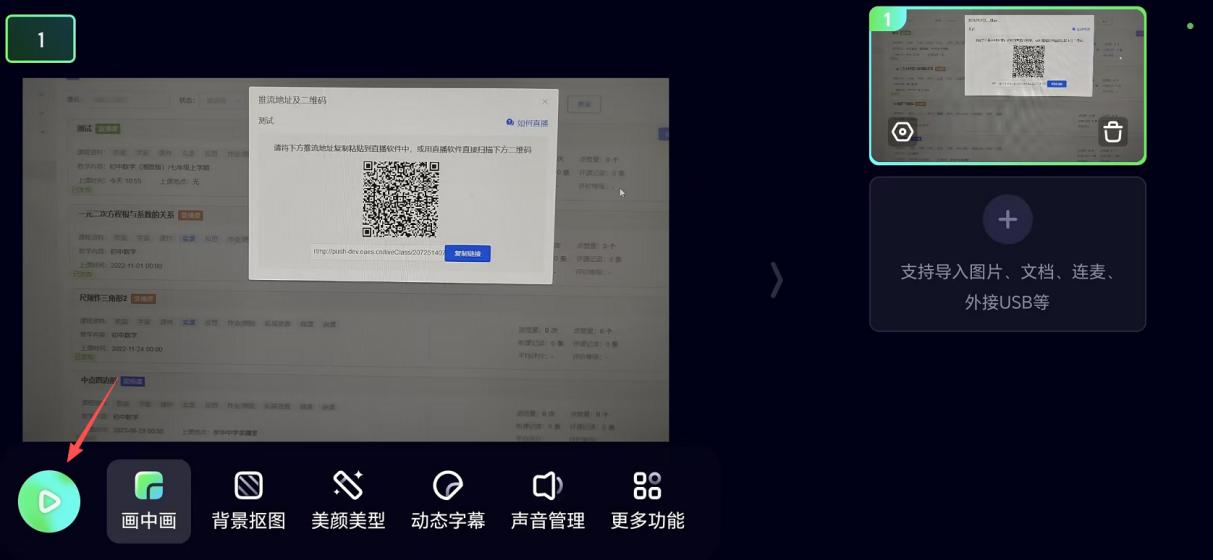Open the 更多功能 more functions menu
This screenshot has height=560, width=1213.
pos(648,501)
